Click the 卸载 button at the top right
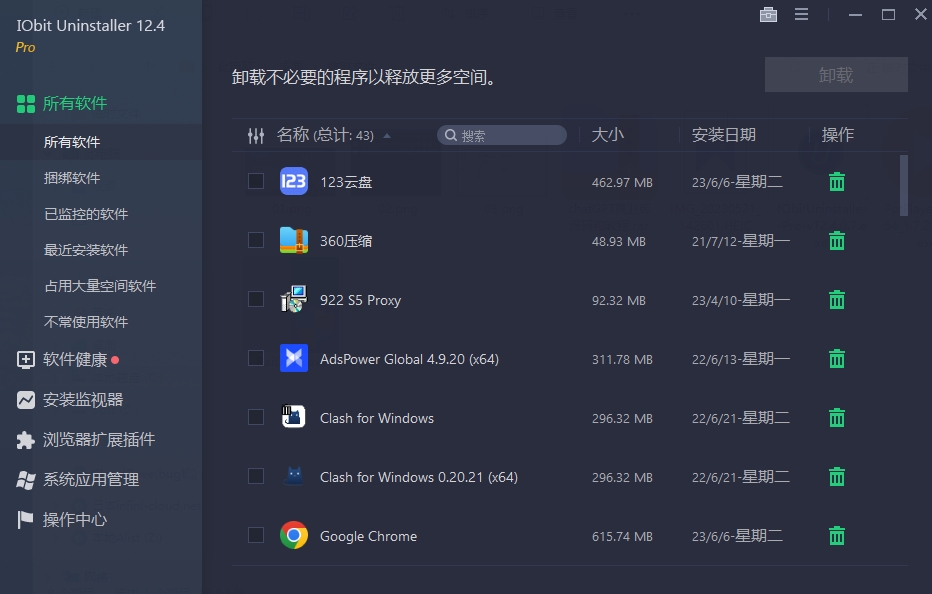 click(x=836, y=74)
